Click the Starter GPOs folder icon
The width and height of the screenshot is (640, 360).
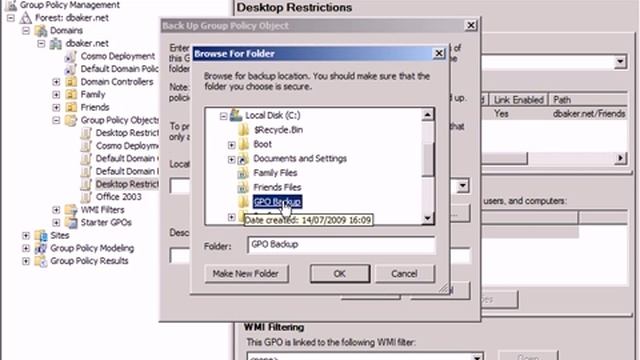pos(71,222)
